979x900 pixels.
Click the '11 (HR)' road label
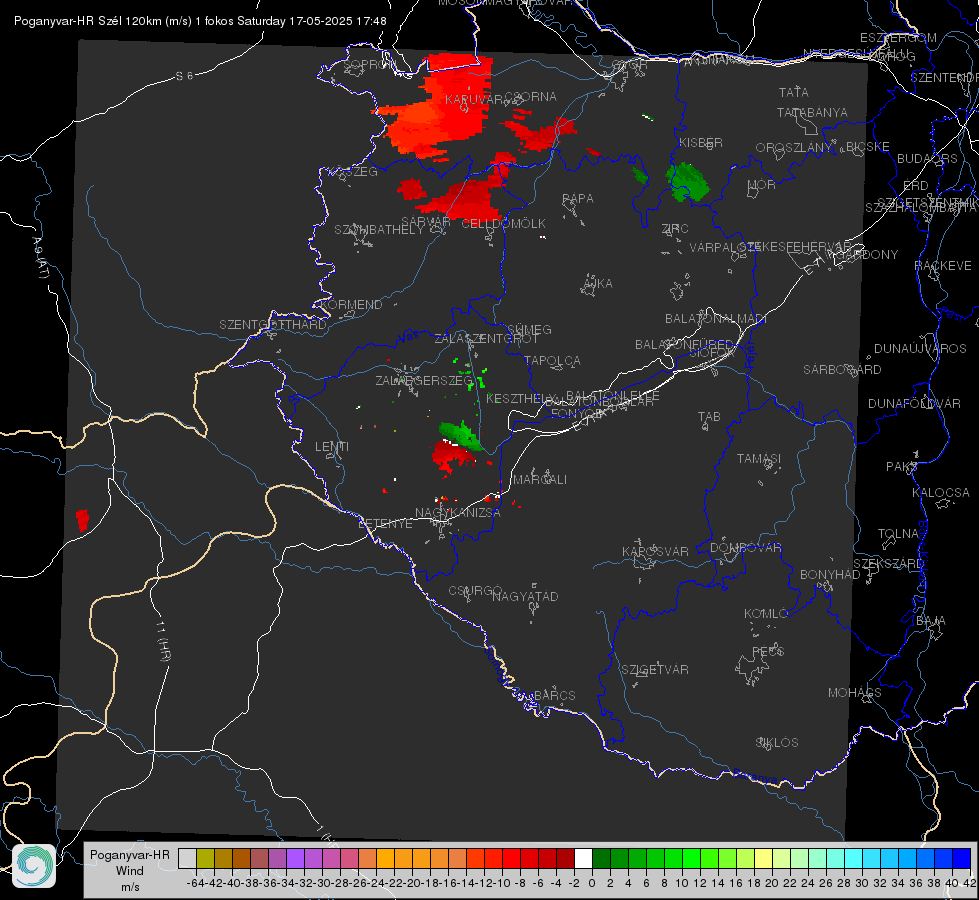point(163,641)
